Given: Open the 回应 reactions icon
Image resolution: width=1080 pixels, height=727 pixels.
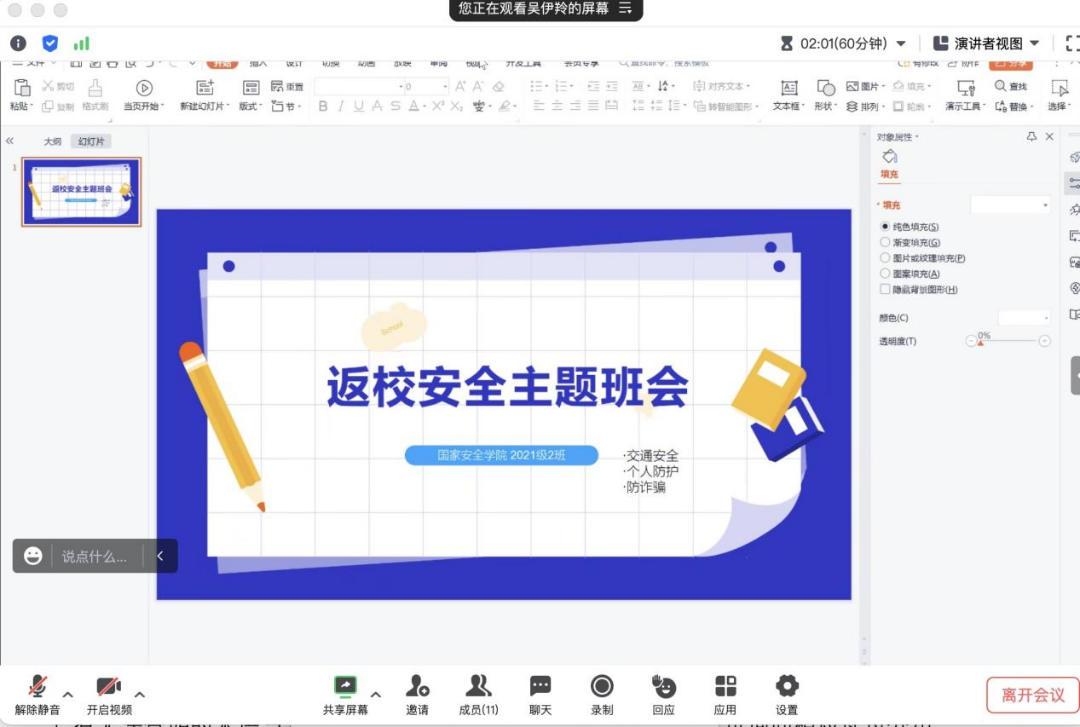Looking at the screenshot, I should click(x=663, y=686).
